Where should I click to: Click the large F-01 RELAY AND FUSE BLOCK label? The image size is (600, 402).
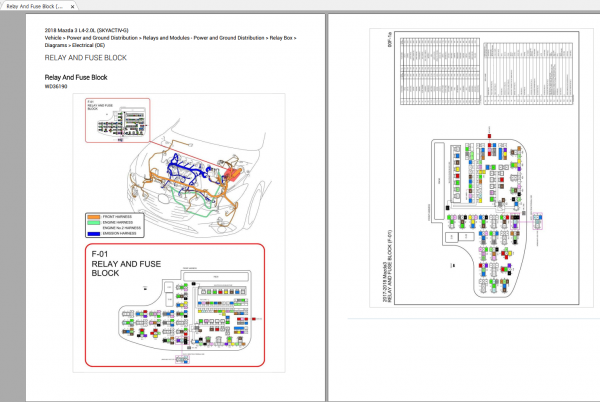126,264
